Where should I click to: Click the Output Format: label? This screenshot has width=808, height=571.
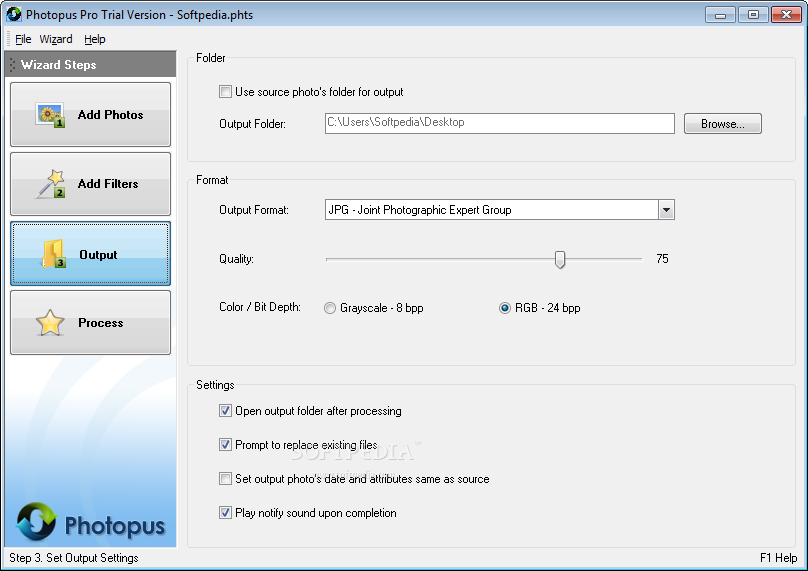(x=254, y=210)
